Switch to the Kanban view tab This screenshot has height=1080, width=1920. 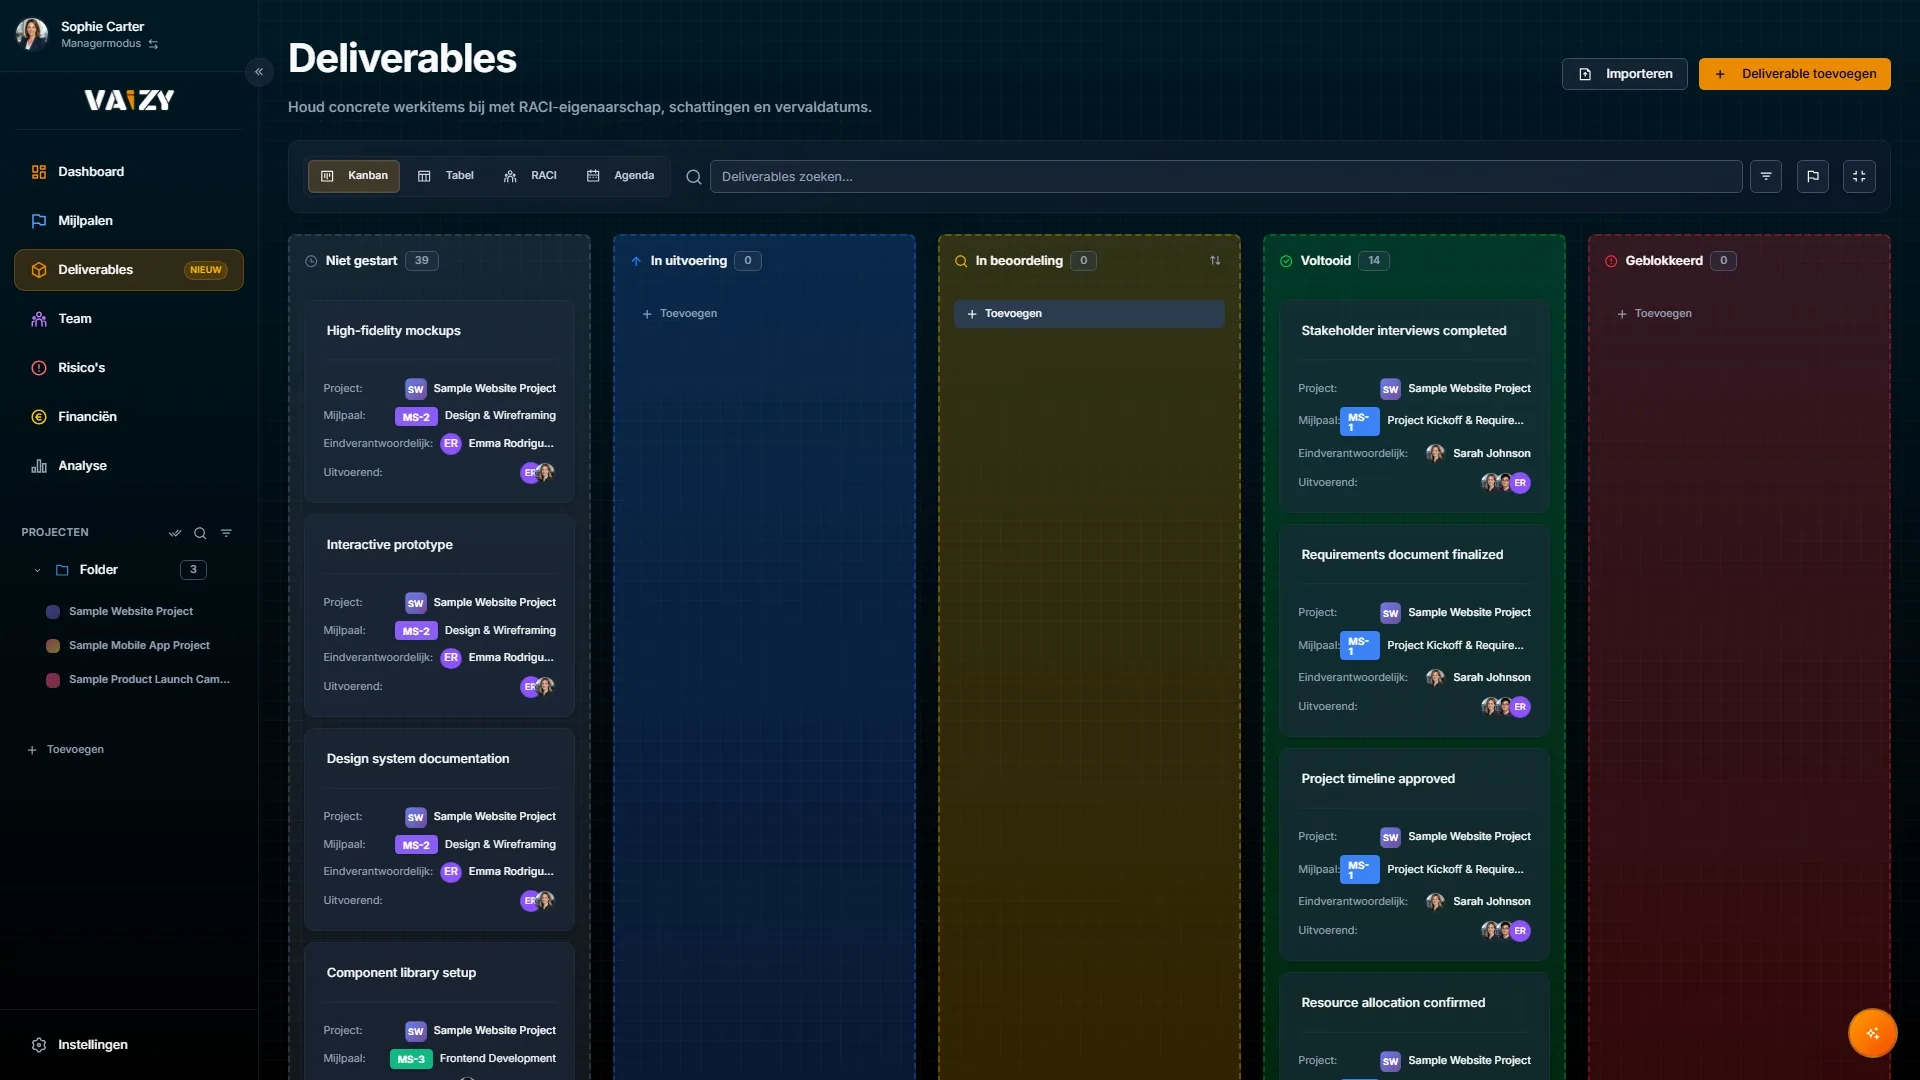pos(354,176)
